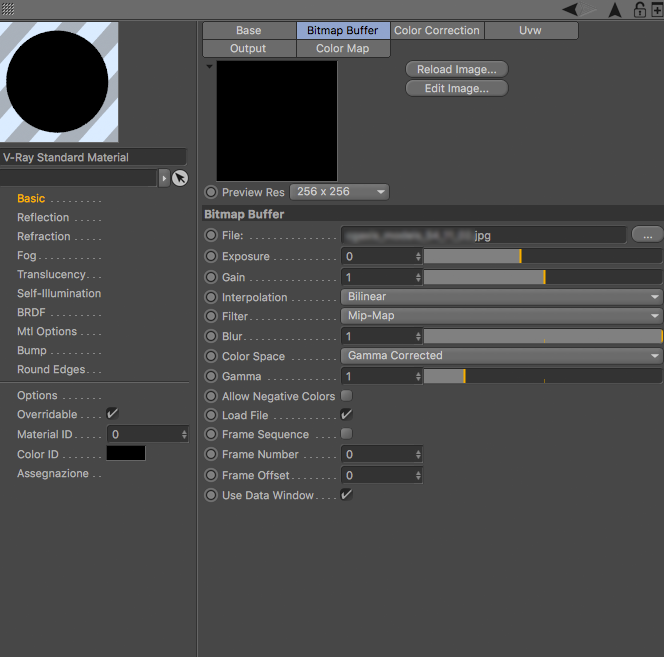Screen dimensions: 664x657
Task: Select the Mtl Options channel
Action: point(47,331)
